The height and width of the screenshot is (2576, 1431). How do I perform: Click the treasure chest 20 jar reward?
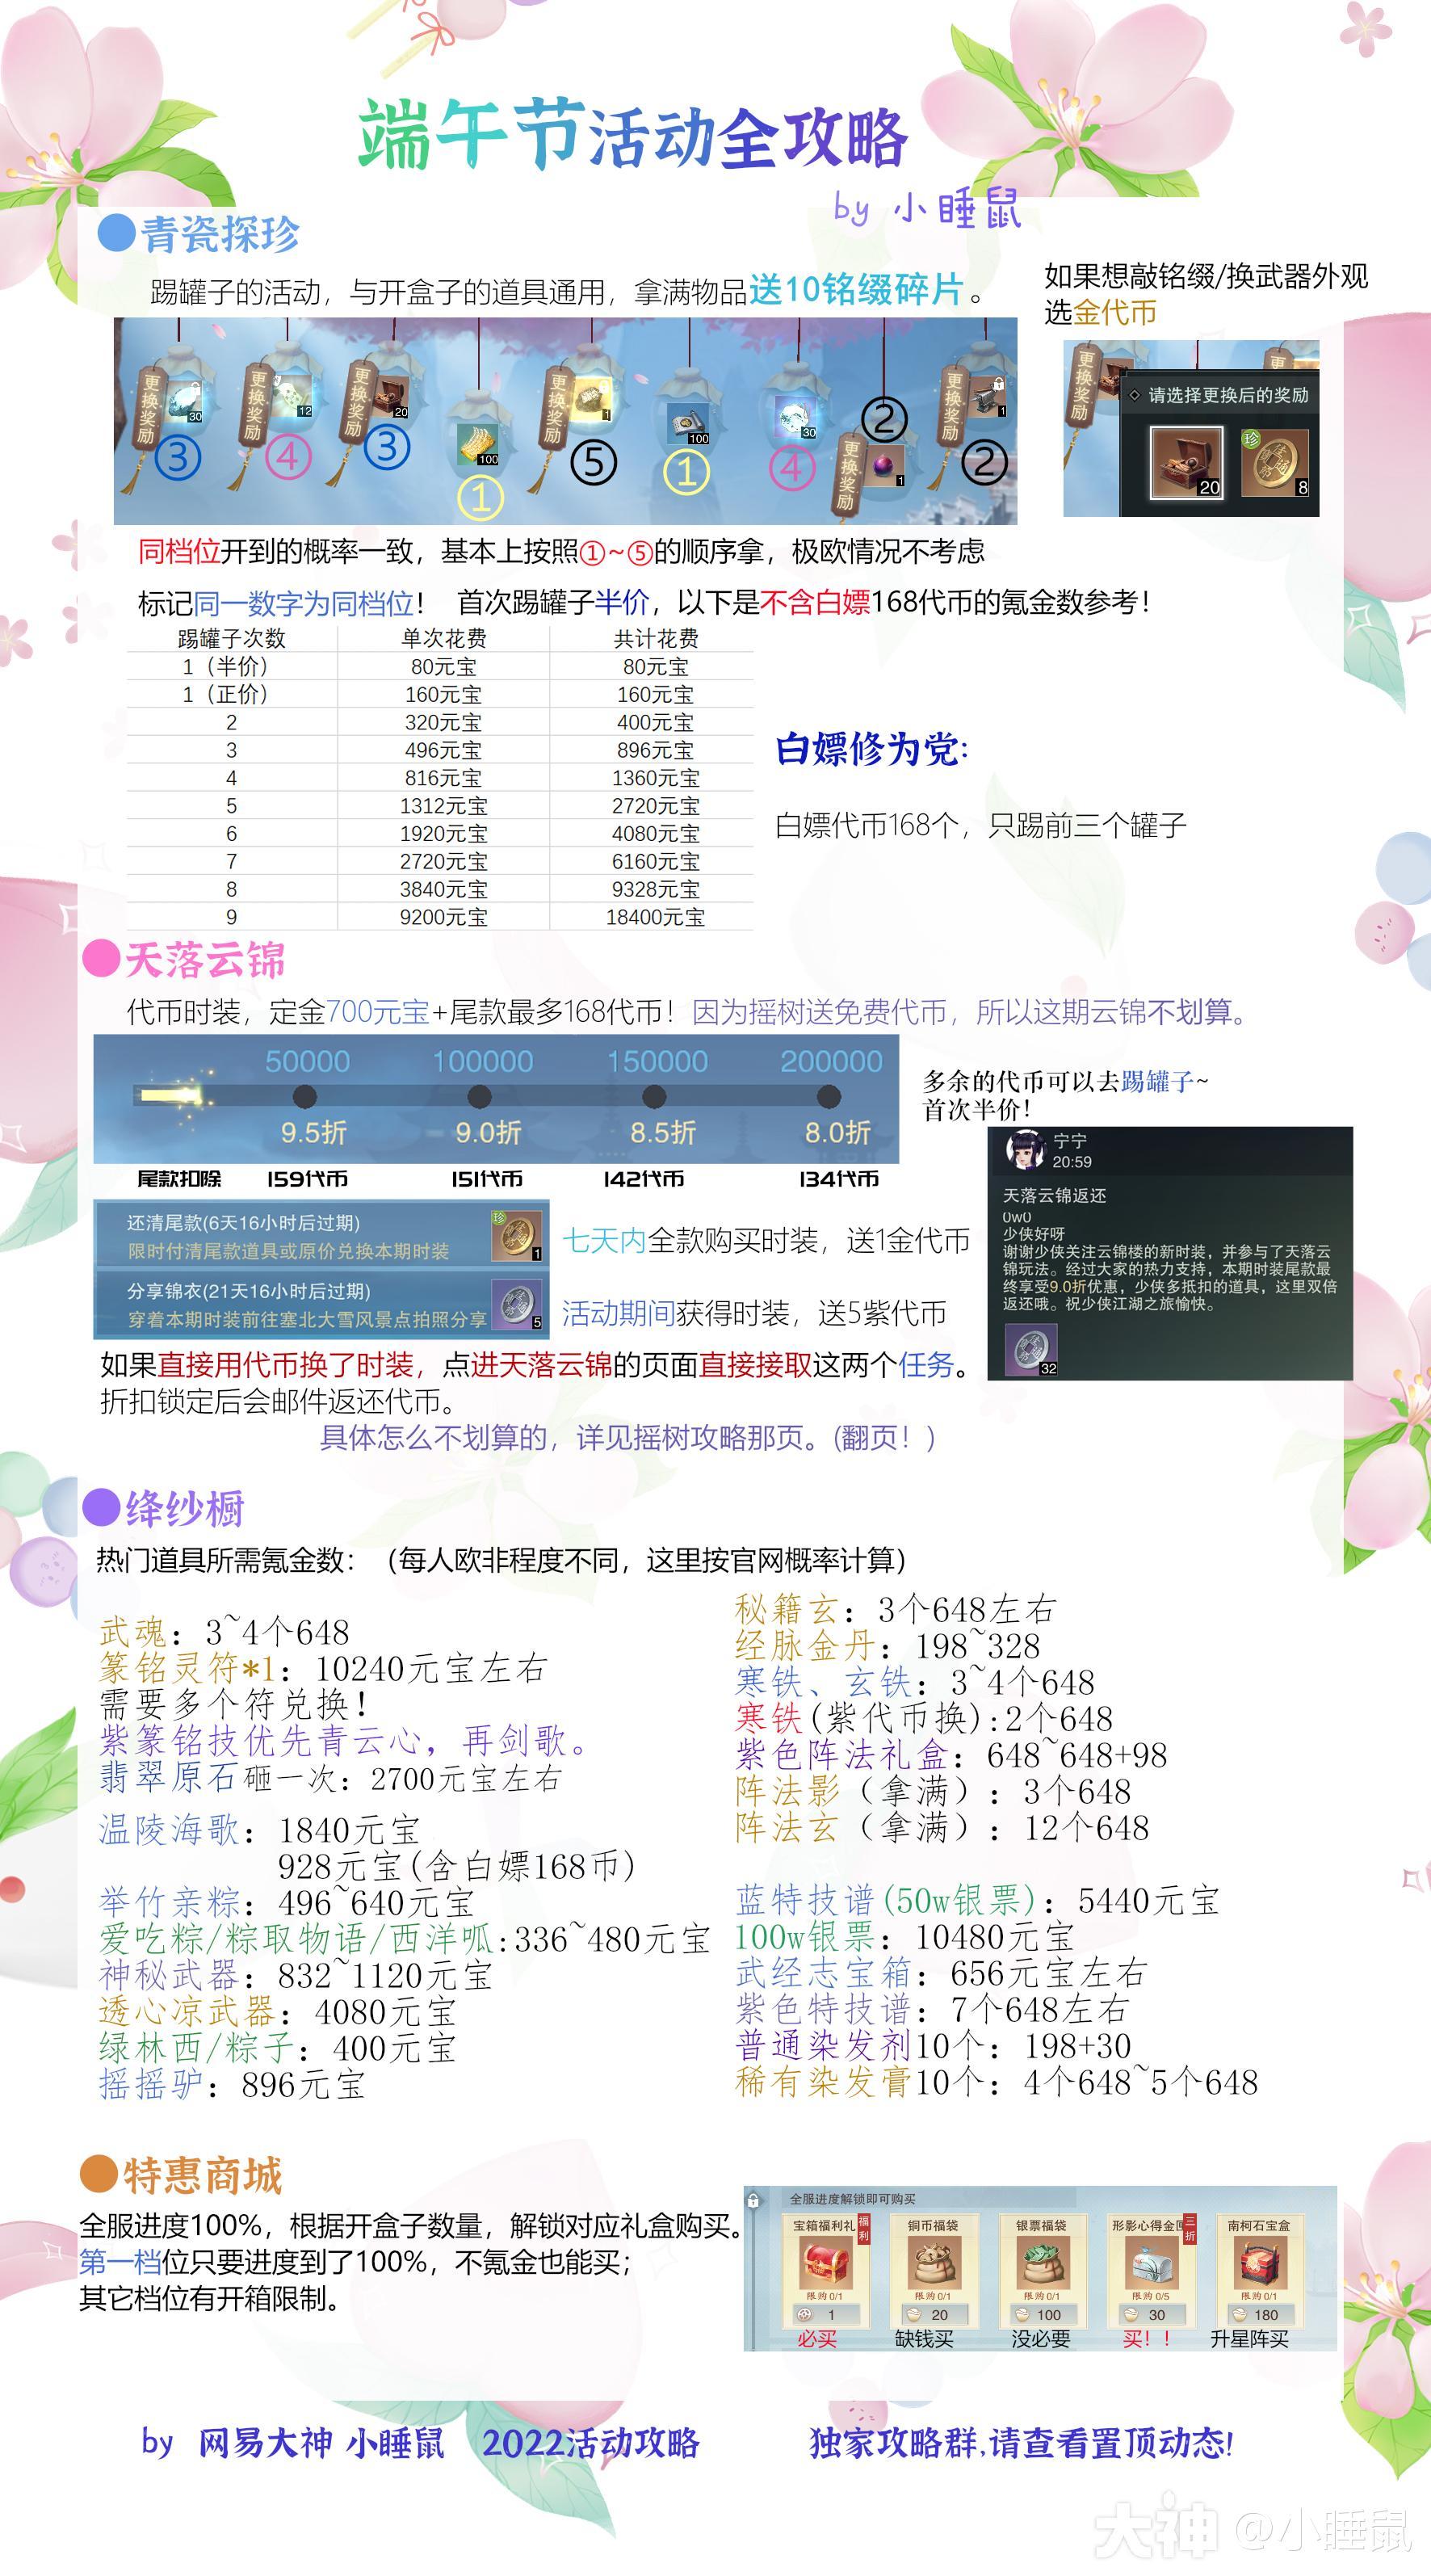pyautogui.click(x=389, y=397)
